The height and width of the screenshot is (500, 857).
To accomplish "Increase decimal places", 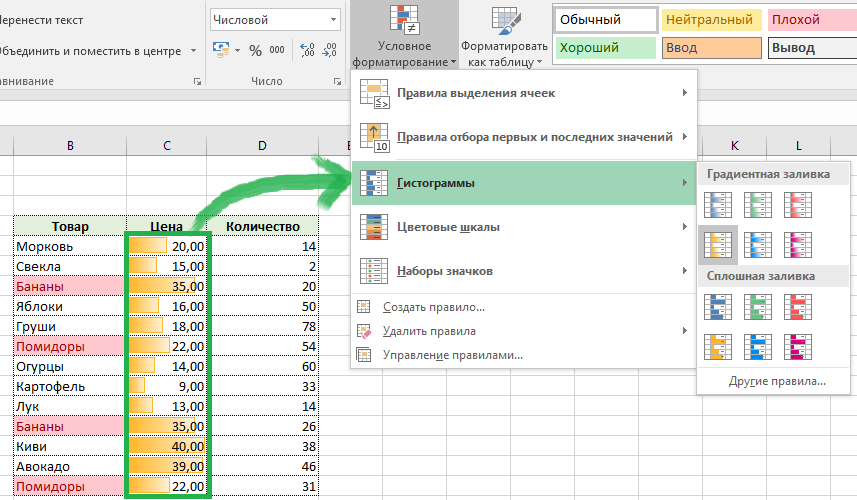I will [307, 50].
